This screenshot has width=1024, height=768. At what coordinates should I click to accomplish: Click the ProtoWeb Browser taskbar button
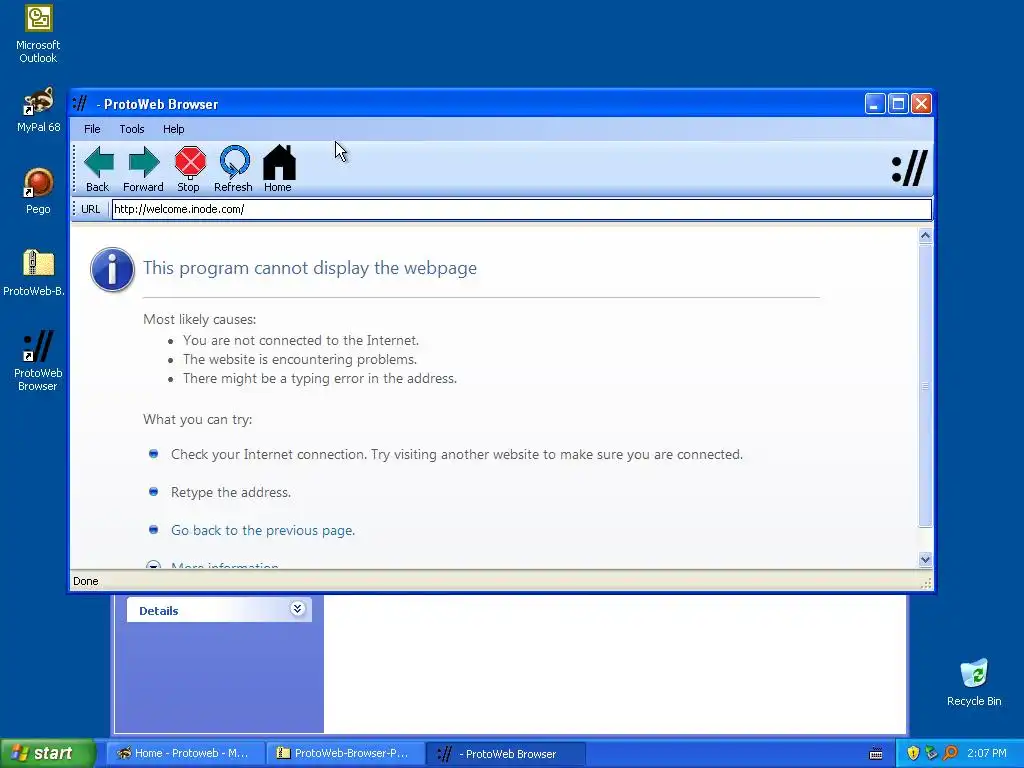pos(506,754)
